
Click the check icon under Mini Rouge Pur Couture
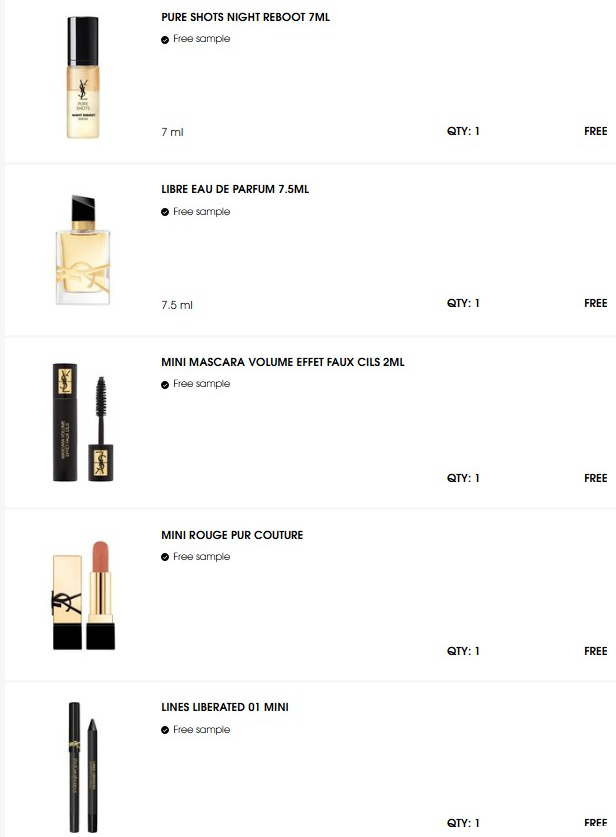tap(165, 557)
